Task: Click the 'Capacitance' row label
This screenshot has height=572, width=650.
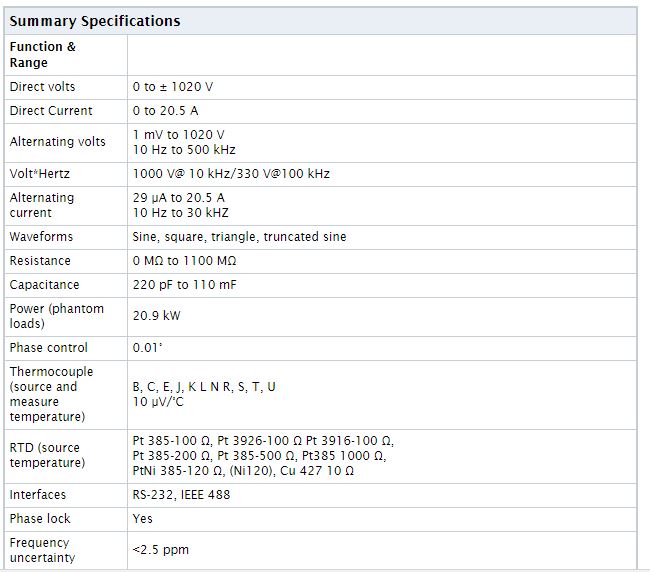Action: (x=44, y=285)
